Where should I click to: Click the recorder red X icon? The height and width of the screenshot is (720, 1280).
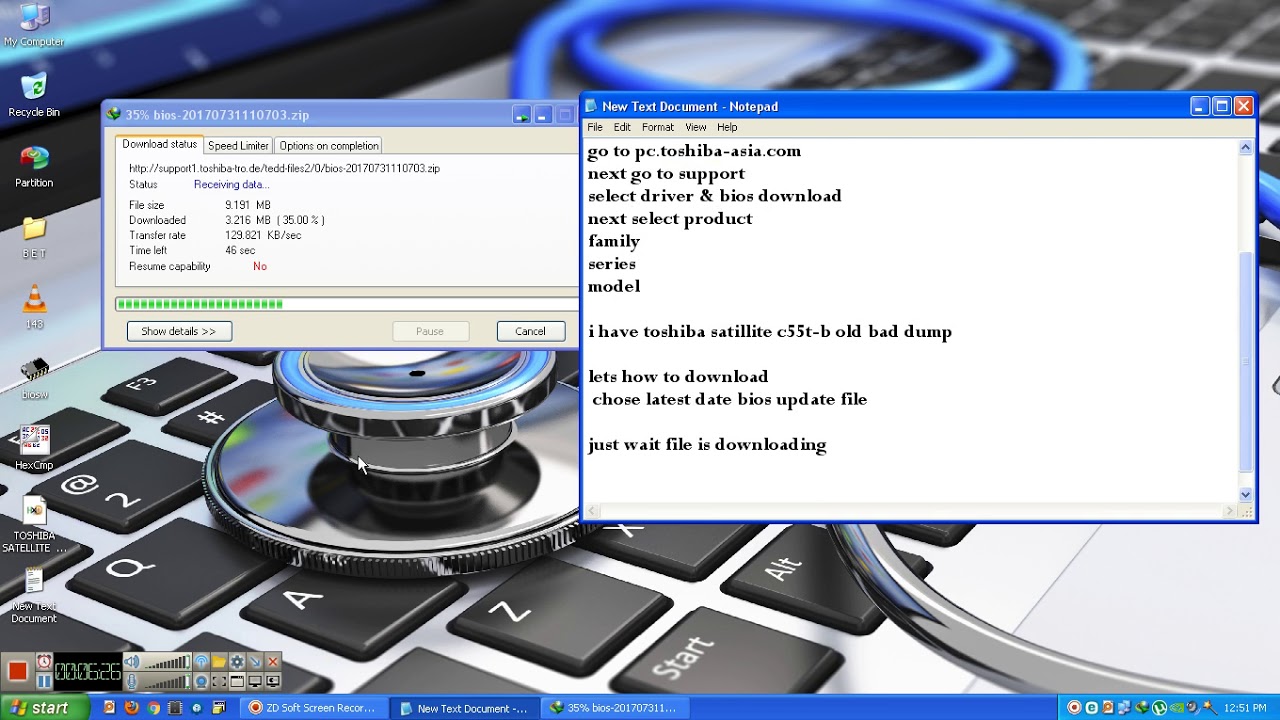pyautogui.click(x=273, y=661)
